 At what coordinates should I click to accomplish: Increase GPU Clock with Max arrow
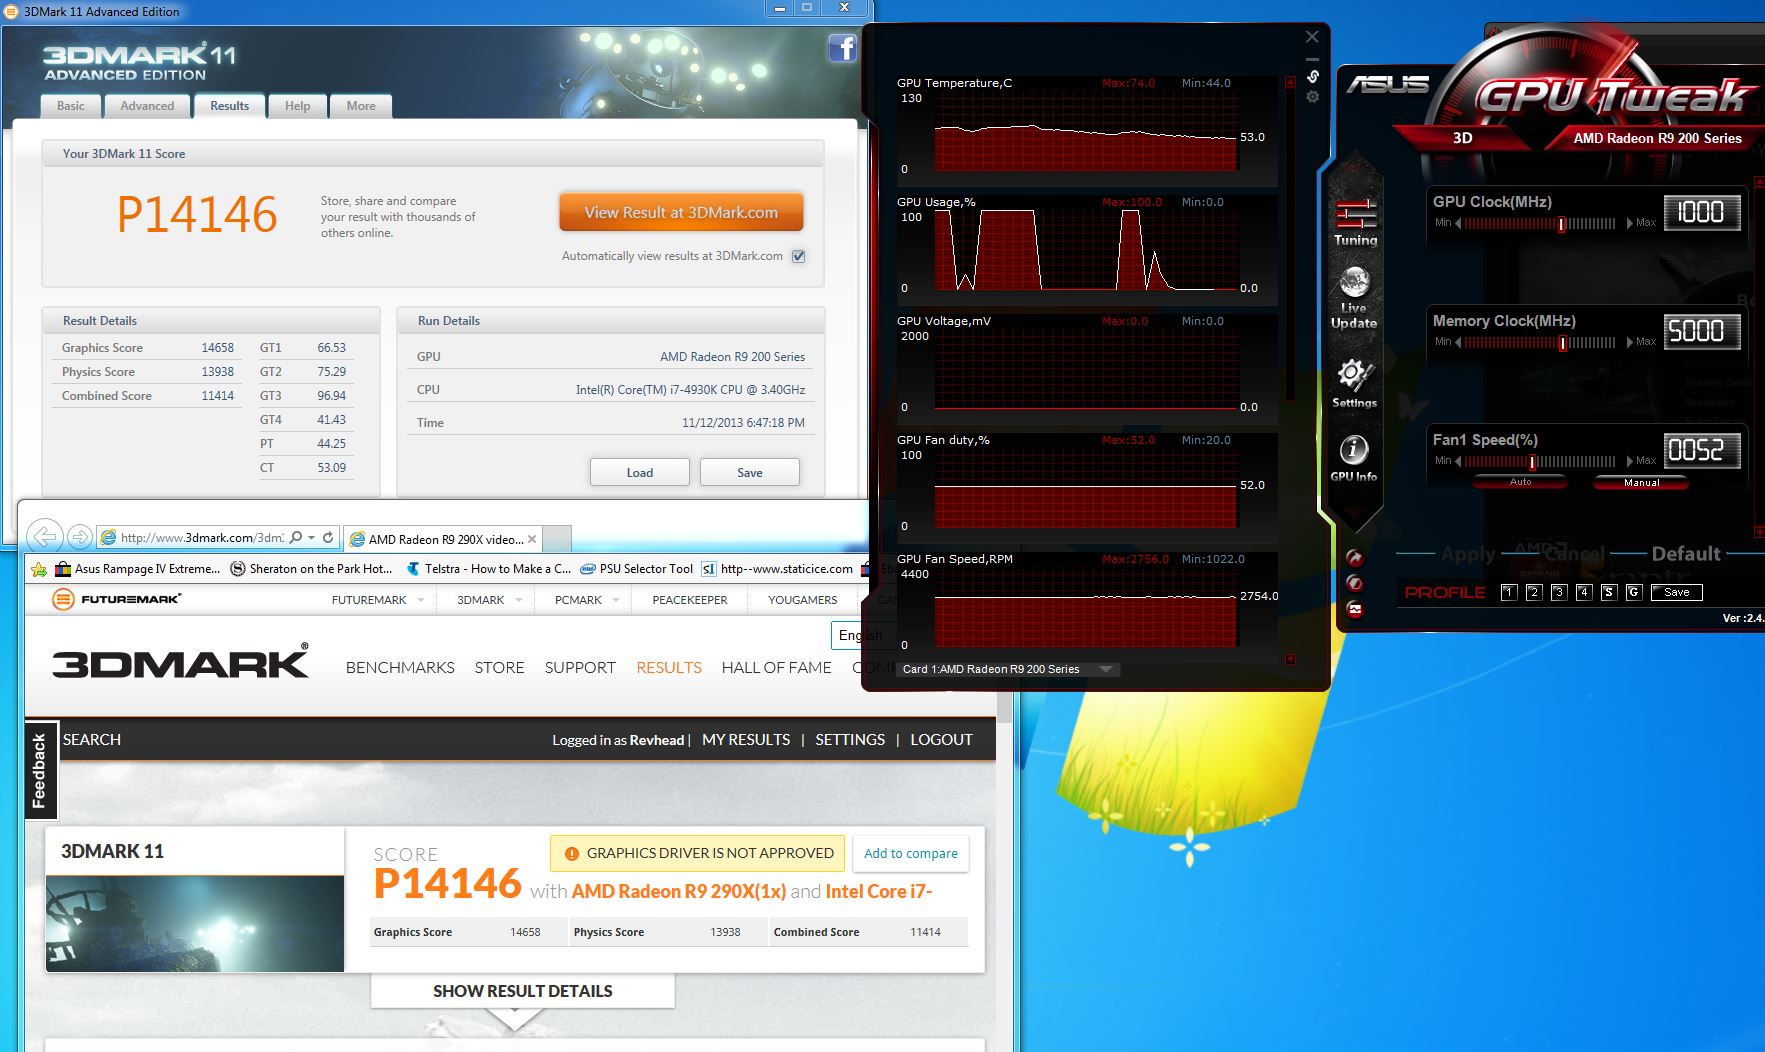point(1629,223)
